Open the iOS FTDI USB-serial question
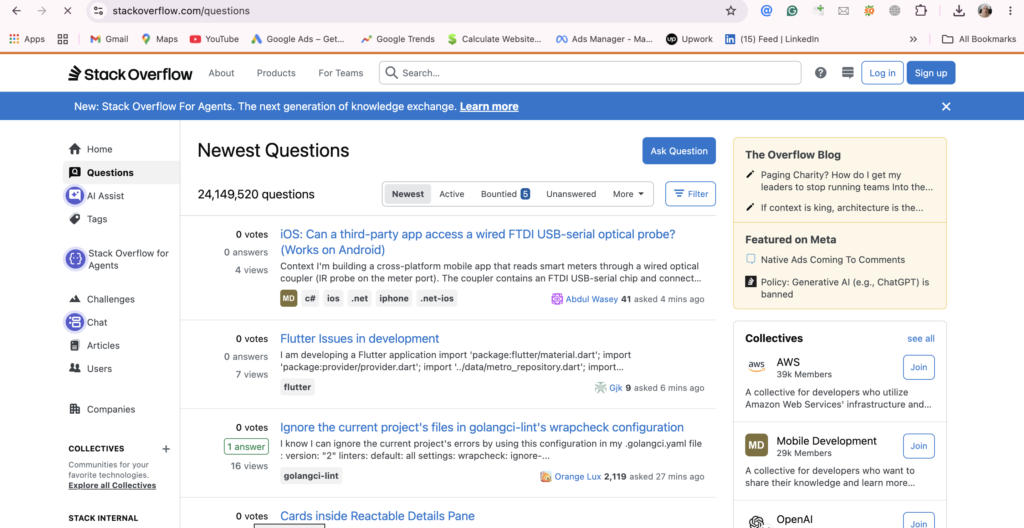This screenshot has width=1024, height=528. pyautogui.click(x=477, y=242)
